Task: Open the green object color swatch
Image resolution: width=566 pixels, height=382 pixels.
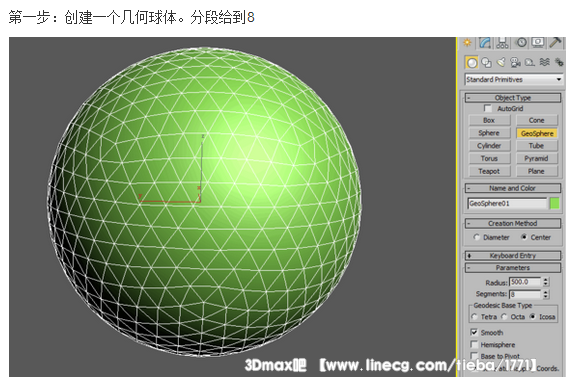Action: pyautogui.click(x=554, y=203)
